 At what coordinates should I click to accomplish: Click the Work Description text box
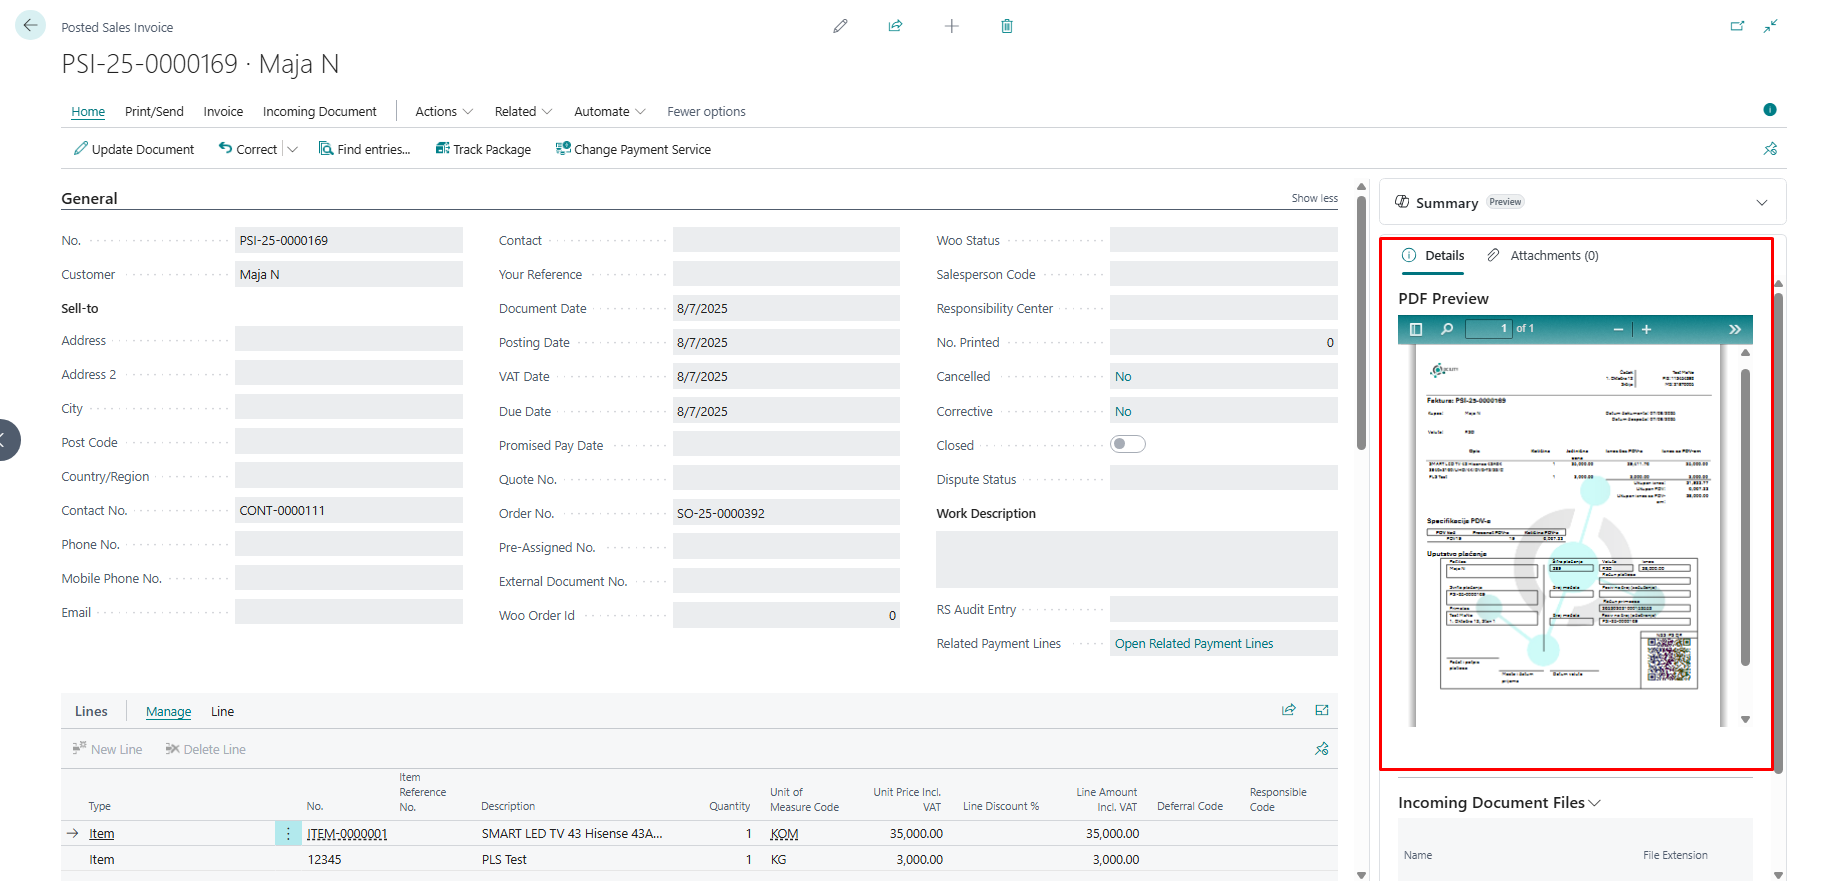[x=1137, y=560]
